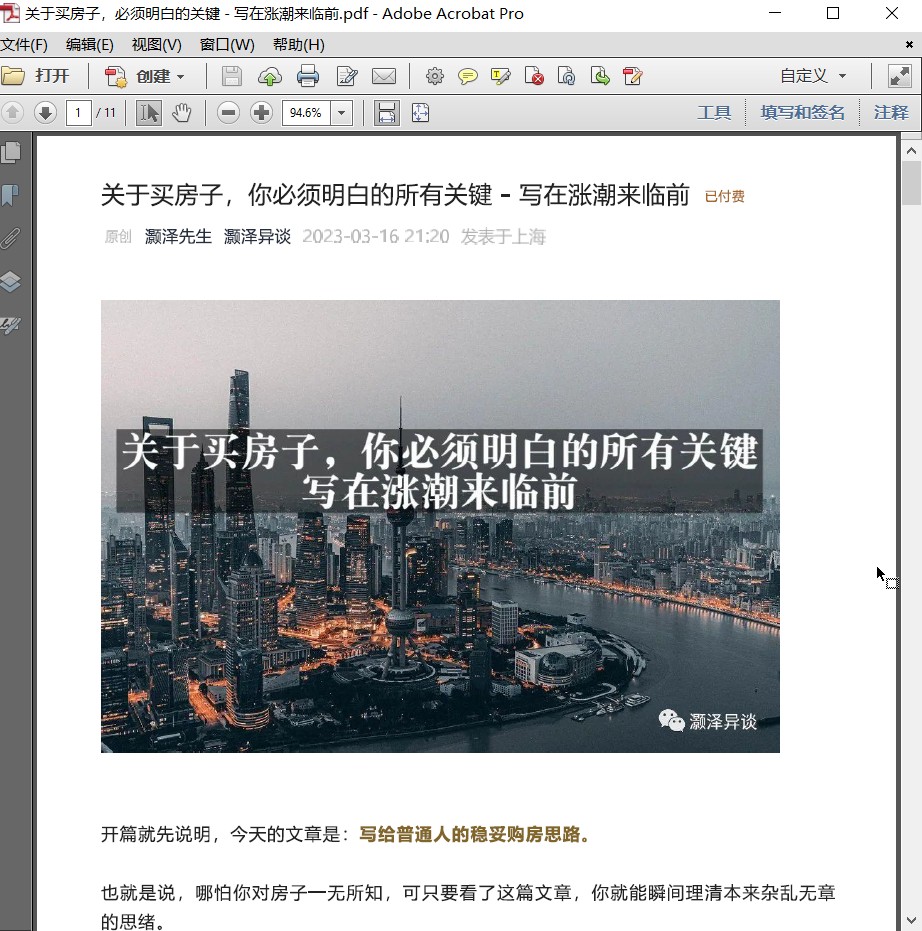
Task: Select the highlight text tool
Action: (500, 77)
